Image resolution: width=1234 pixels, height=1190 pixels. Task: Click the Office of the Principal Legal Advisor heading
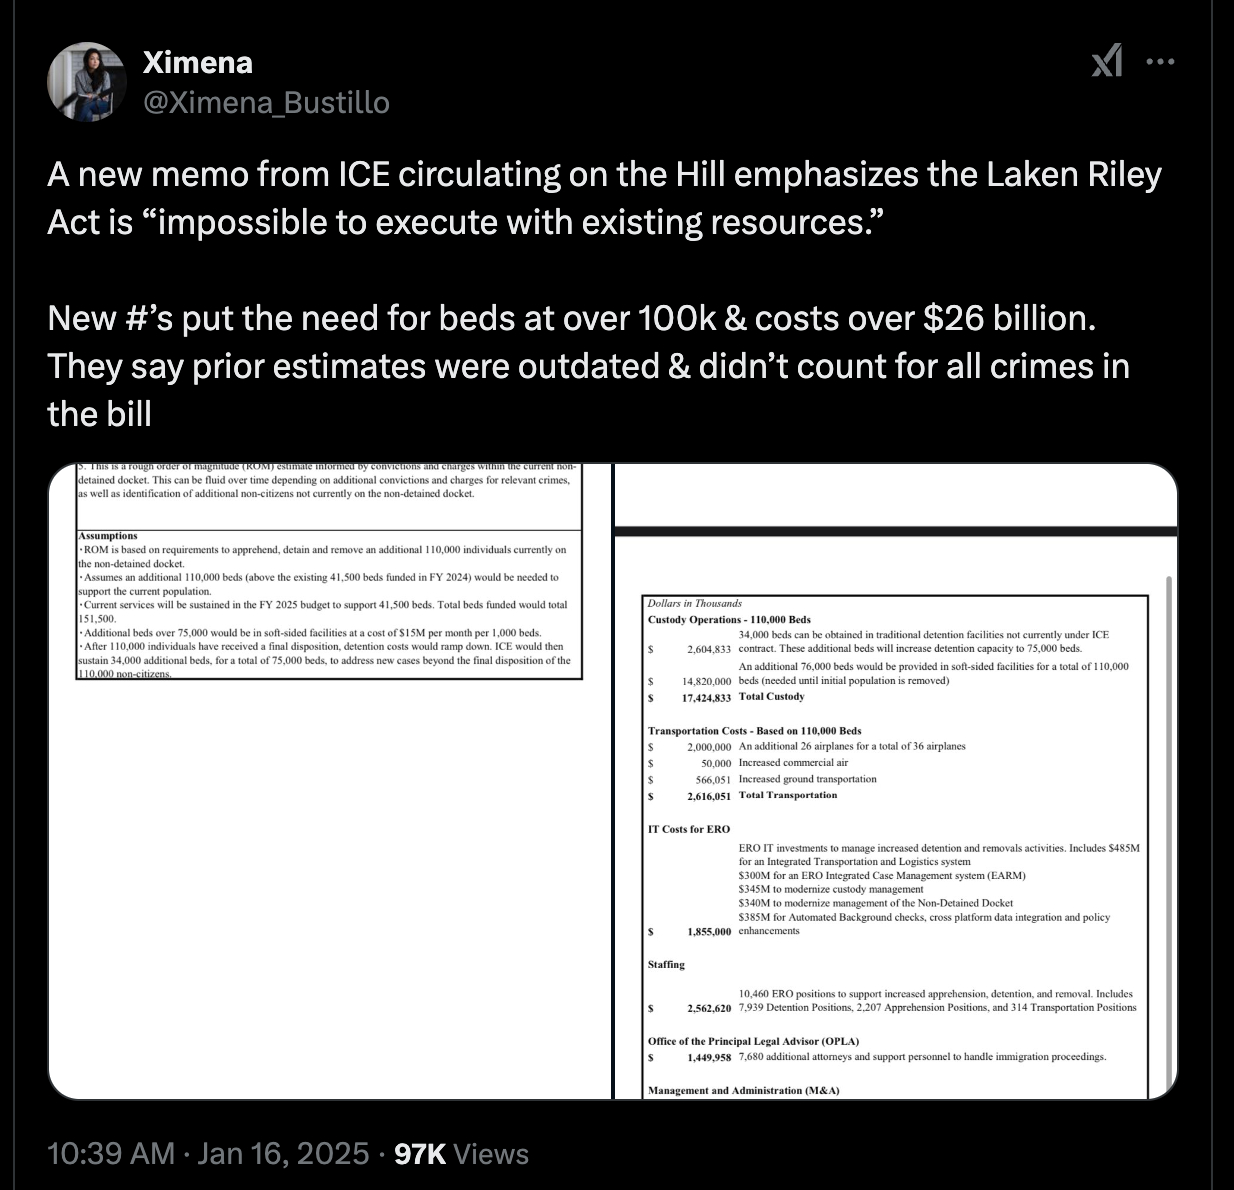[753, 1041]
